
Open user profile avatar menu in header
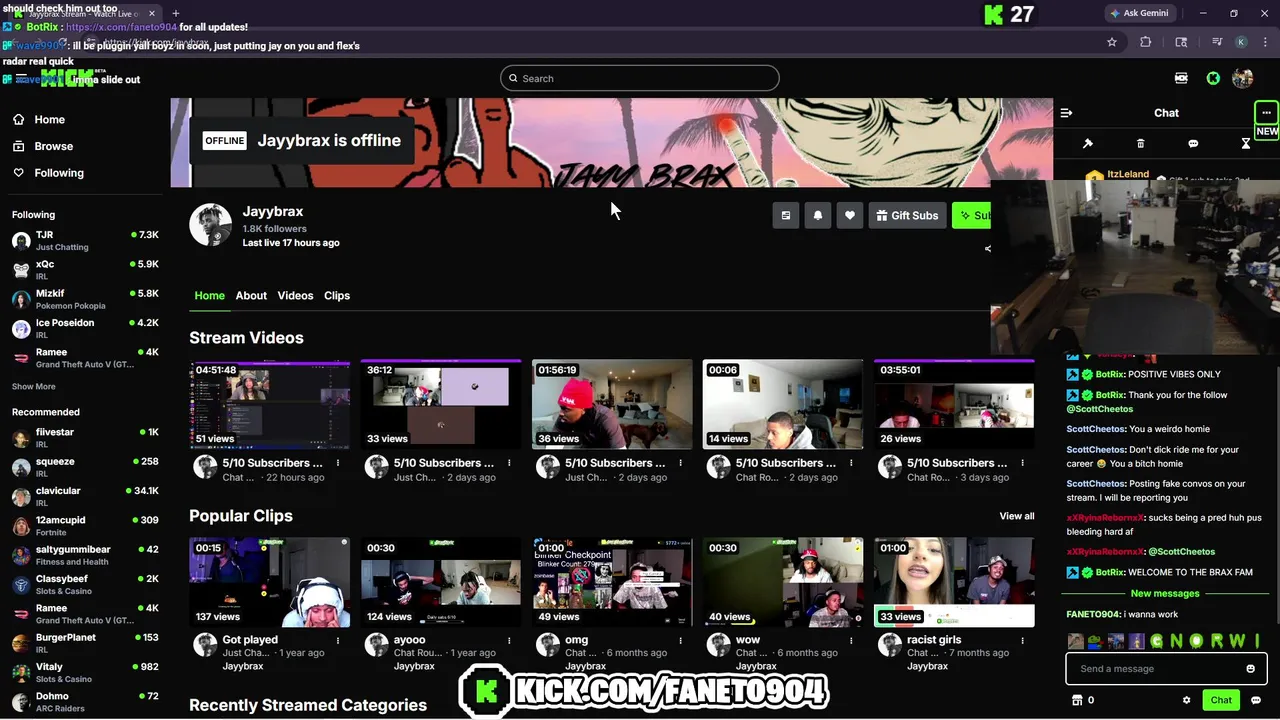(x=1243, y=78)
